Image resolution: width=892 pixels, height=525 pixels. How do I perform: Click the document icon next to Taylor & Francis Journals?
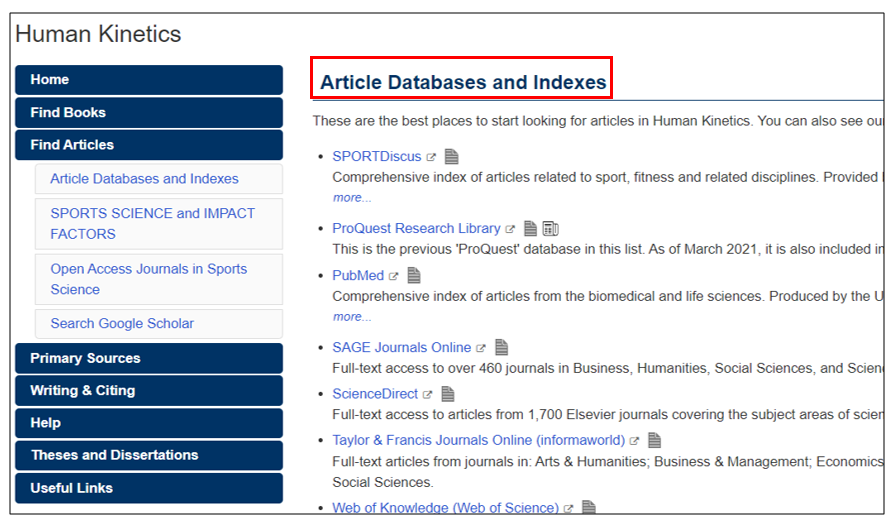[x=655, y=440]
